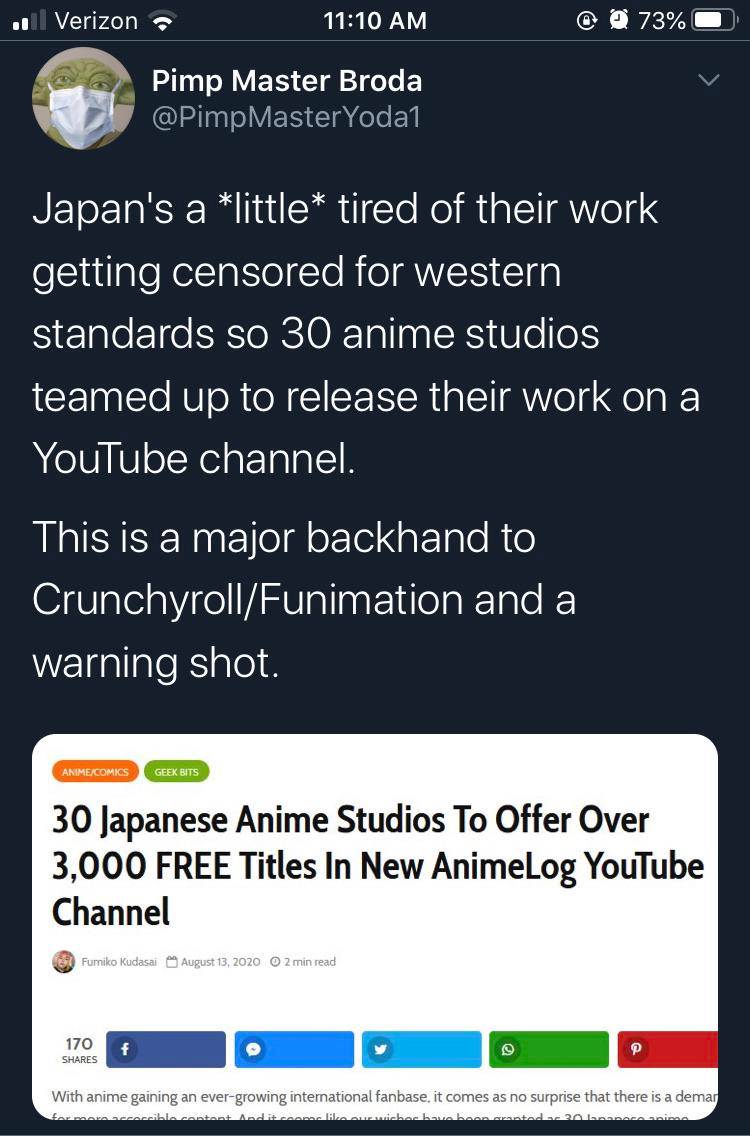This screenshot has width=750, height=1136.
Task: Tap the clock icon by read time
Action: click(275, 962)
